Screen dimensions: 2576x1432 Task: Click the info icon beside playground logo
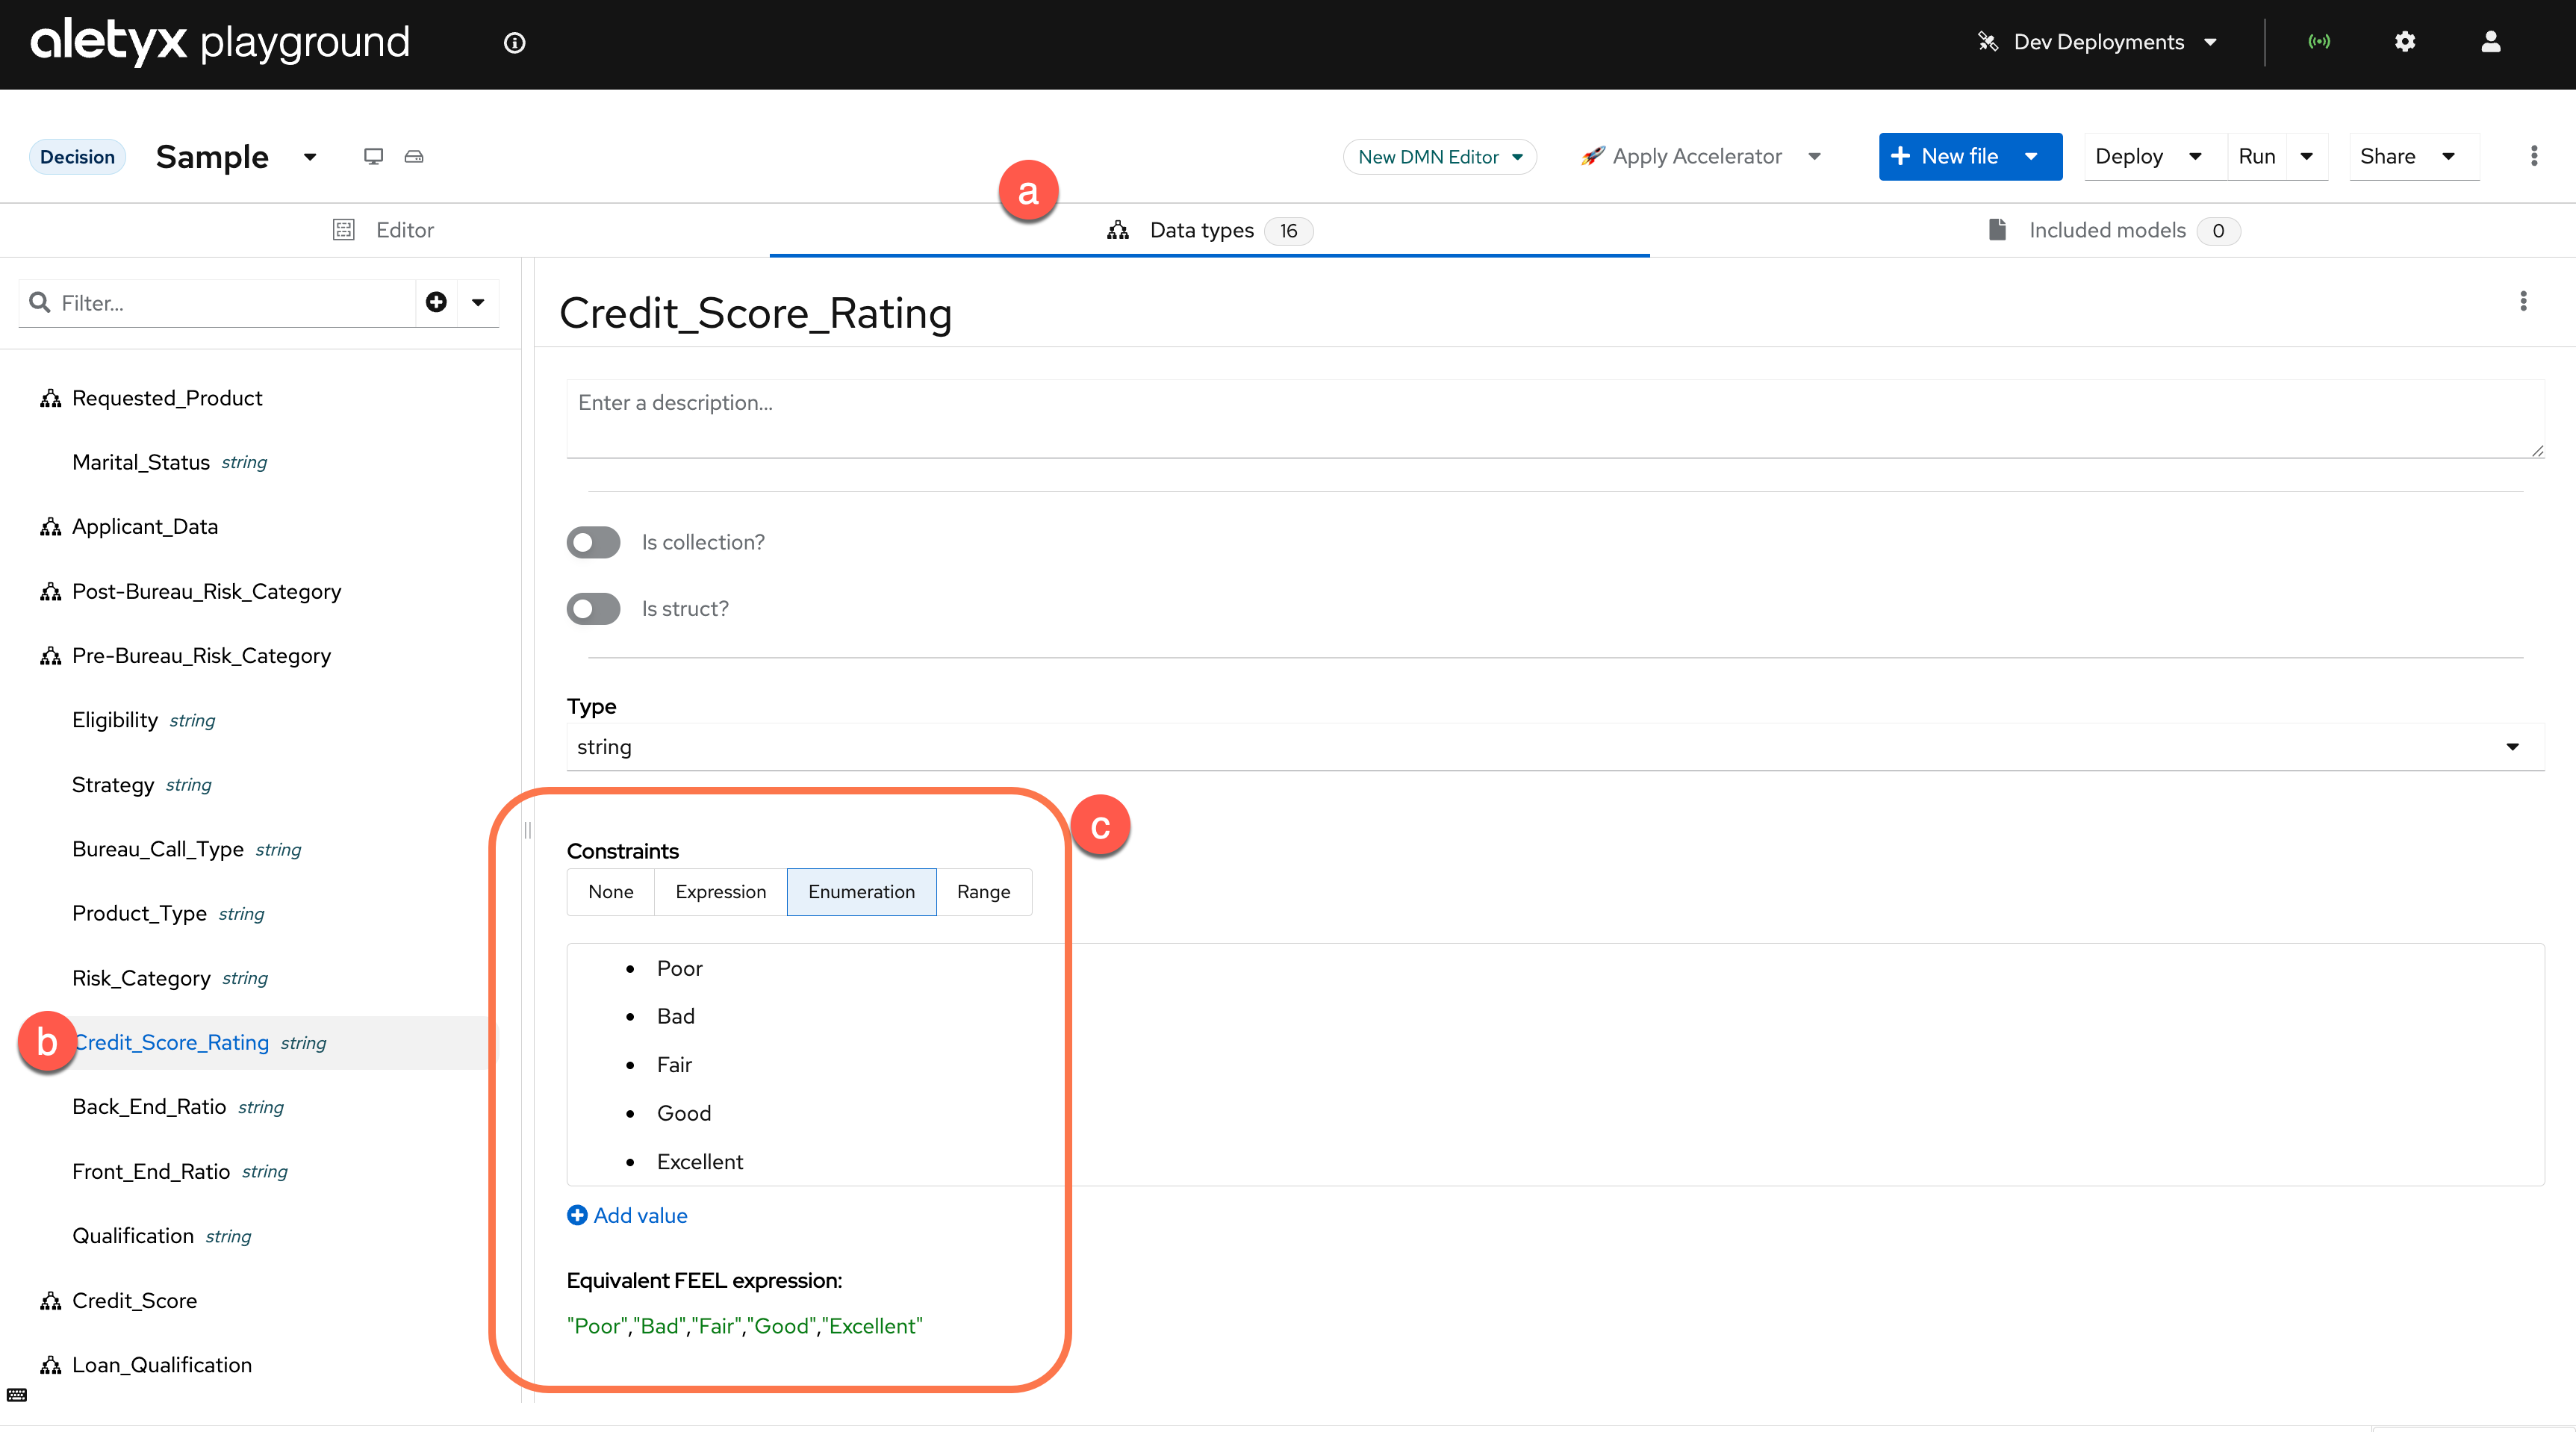pos(514,43)
